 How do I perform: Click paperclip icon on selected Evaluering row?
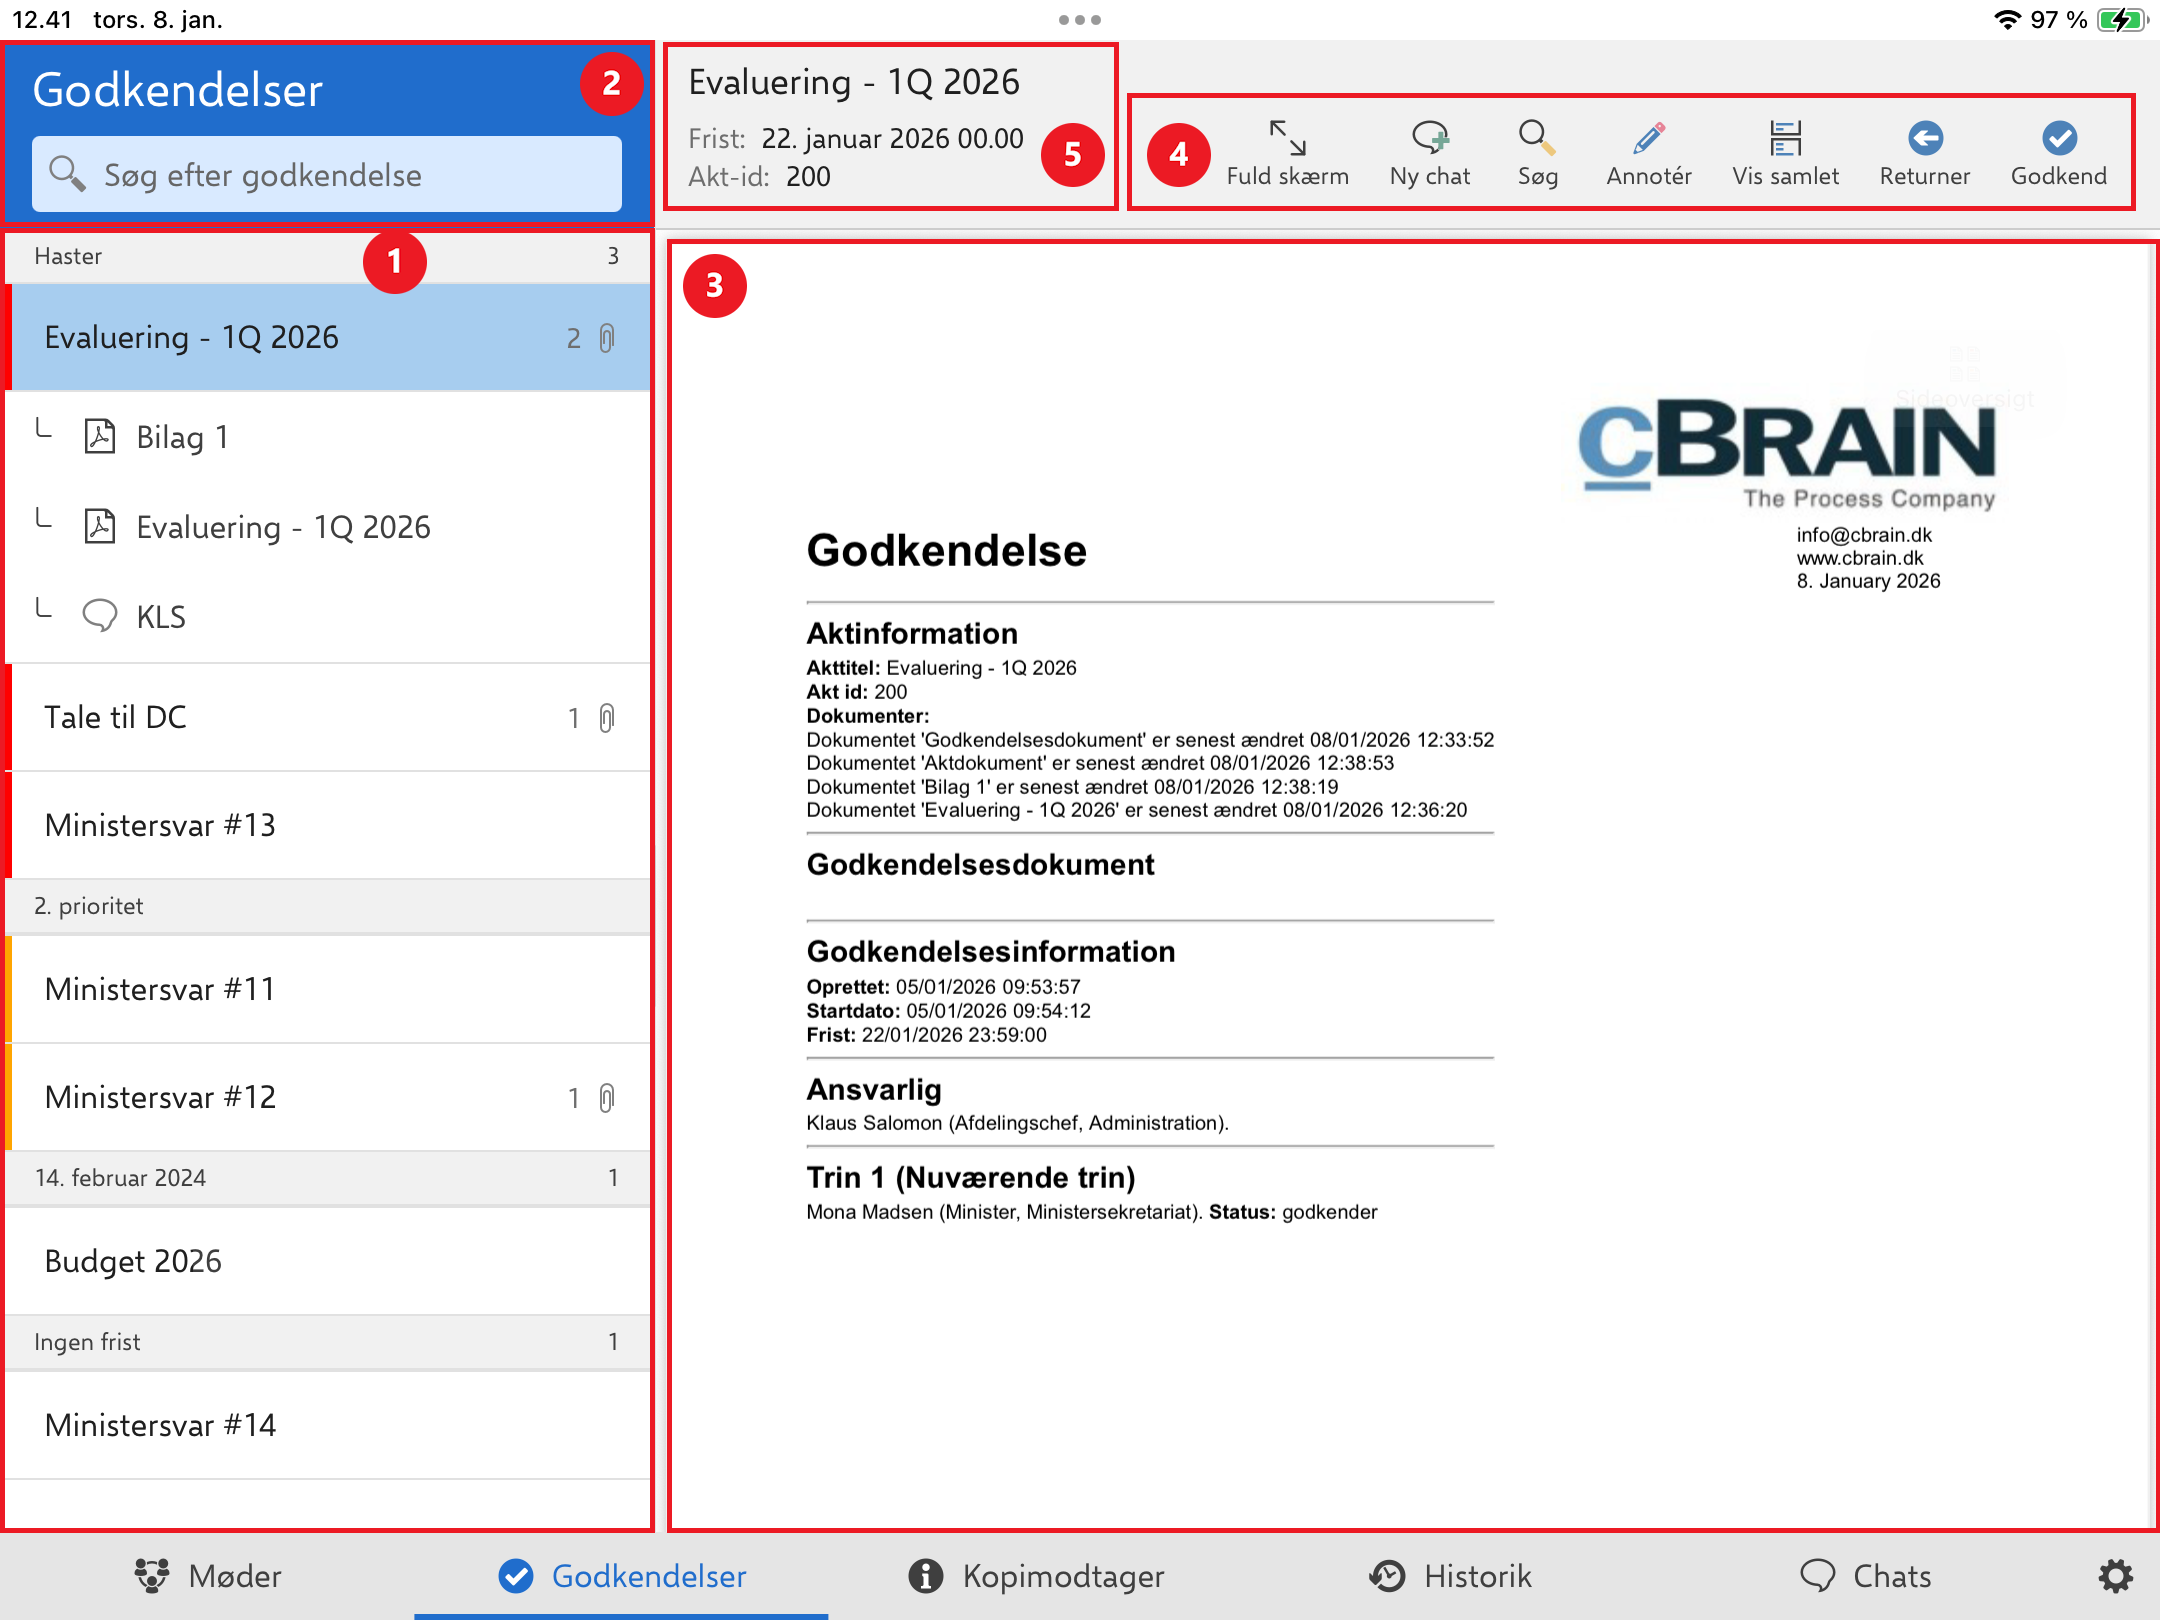607,338
